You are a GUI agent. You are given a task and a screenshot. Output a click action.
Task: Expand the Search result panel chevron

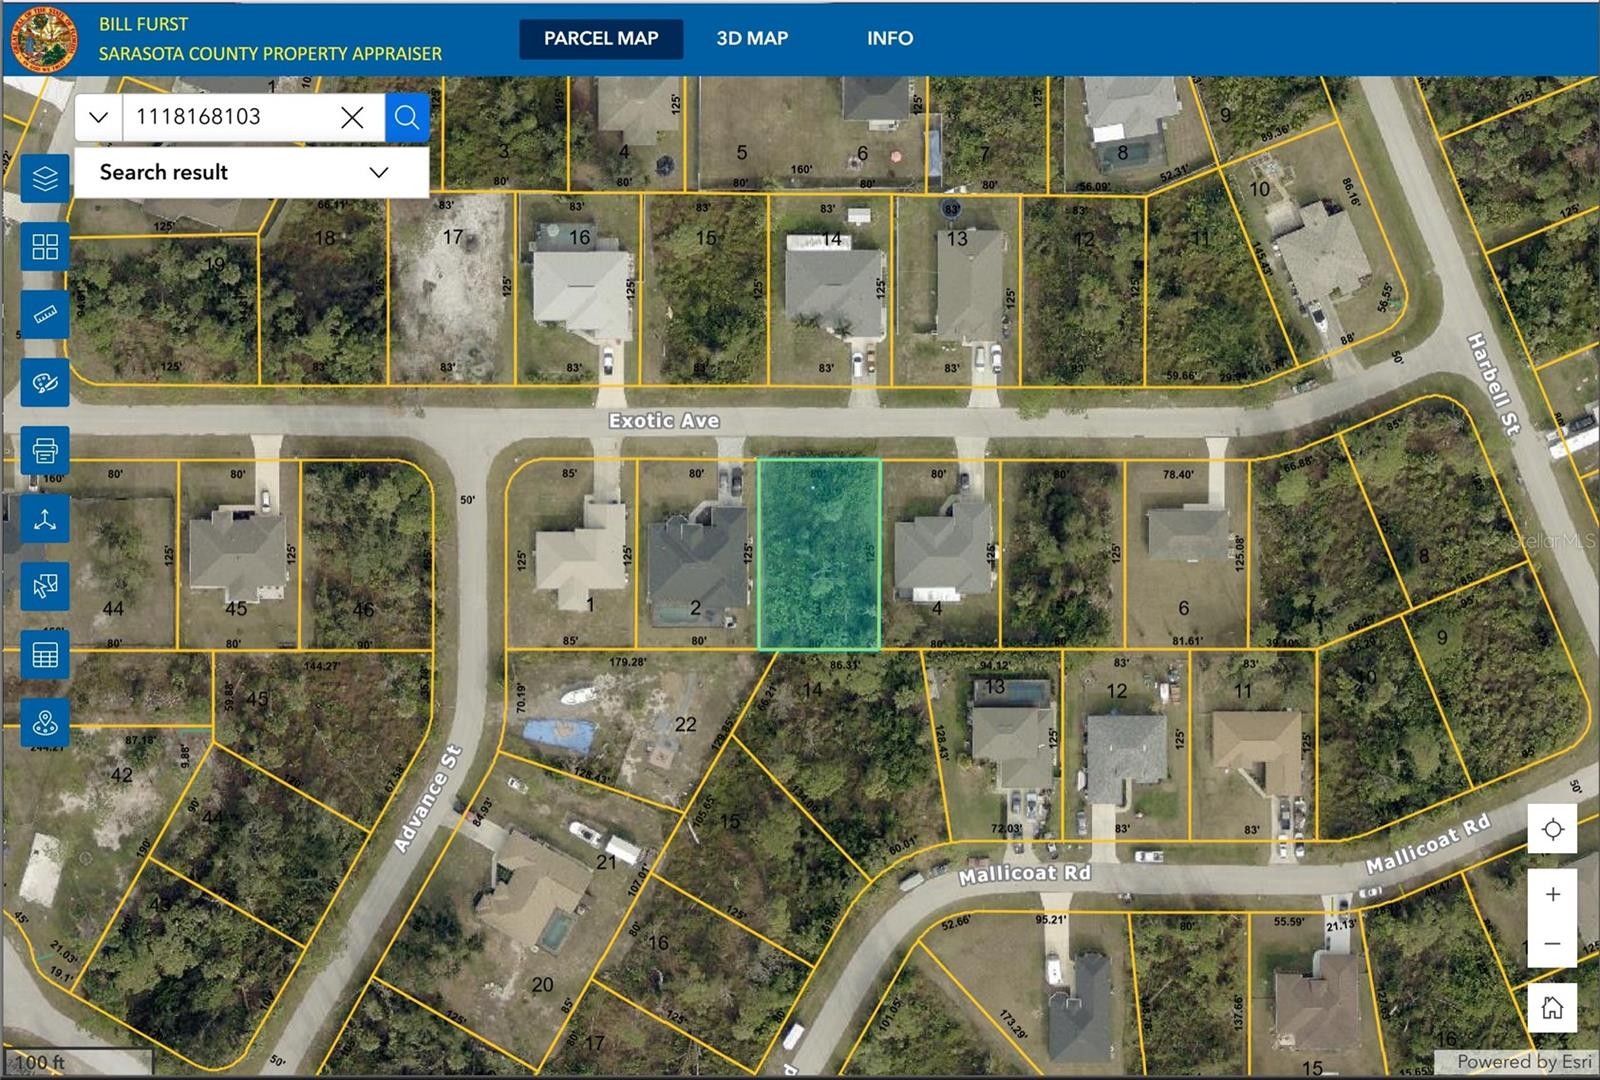[379, 172]
